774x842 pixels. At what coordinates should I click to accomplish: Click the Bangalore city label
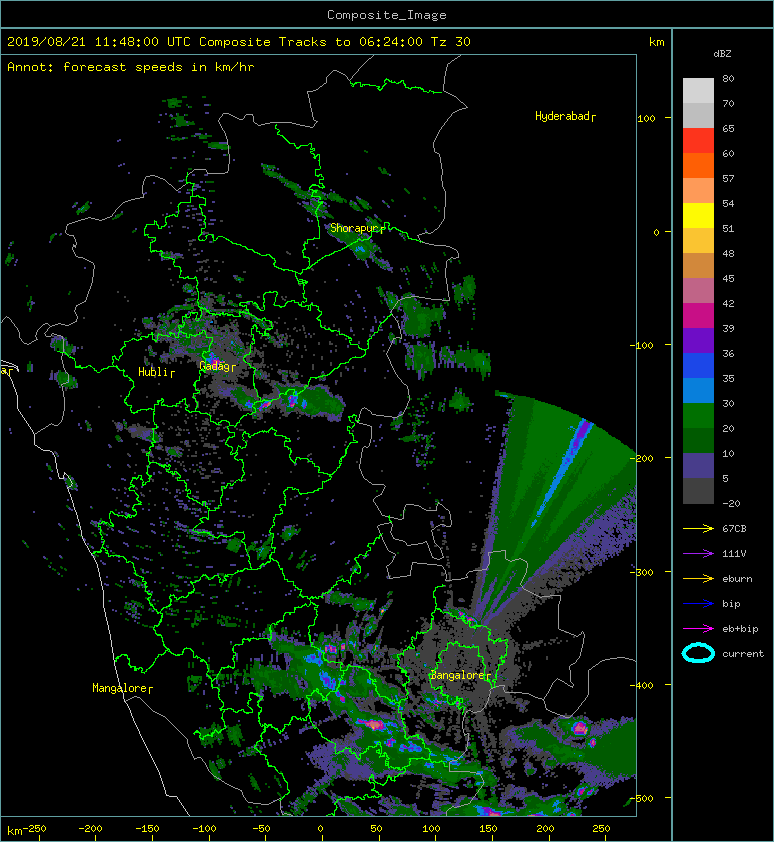(x=460, y=675)
